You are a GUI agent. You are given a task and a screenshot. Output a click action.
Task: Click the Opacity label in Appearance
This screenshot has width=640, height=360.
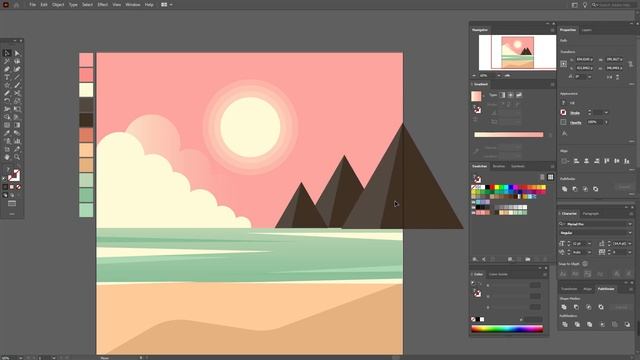pyautogui.click(x=576, y=122)
